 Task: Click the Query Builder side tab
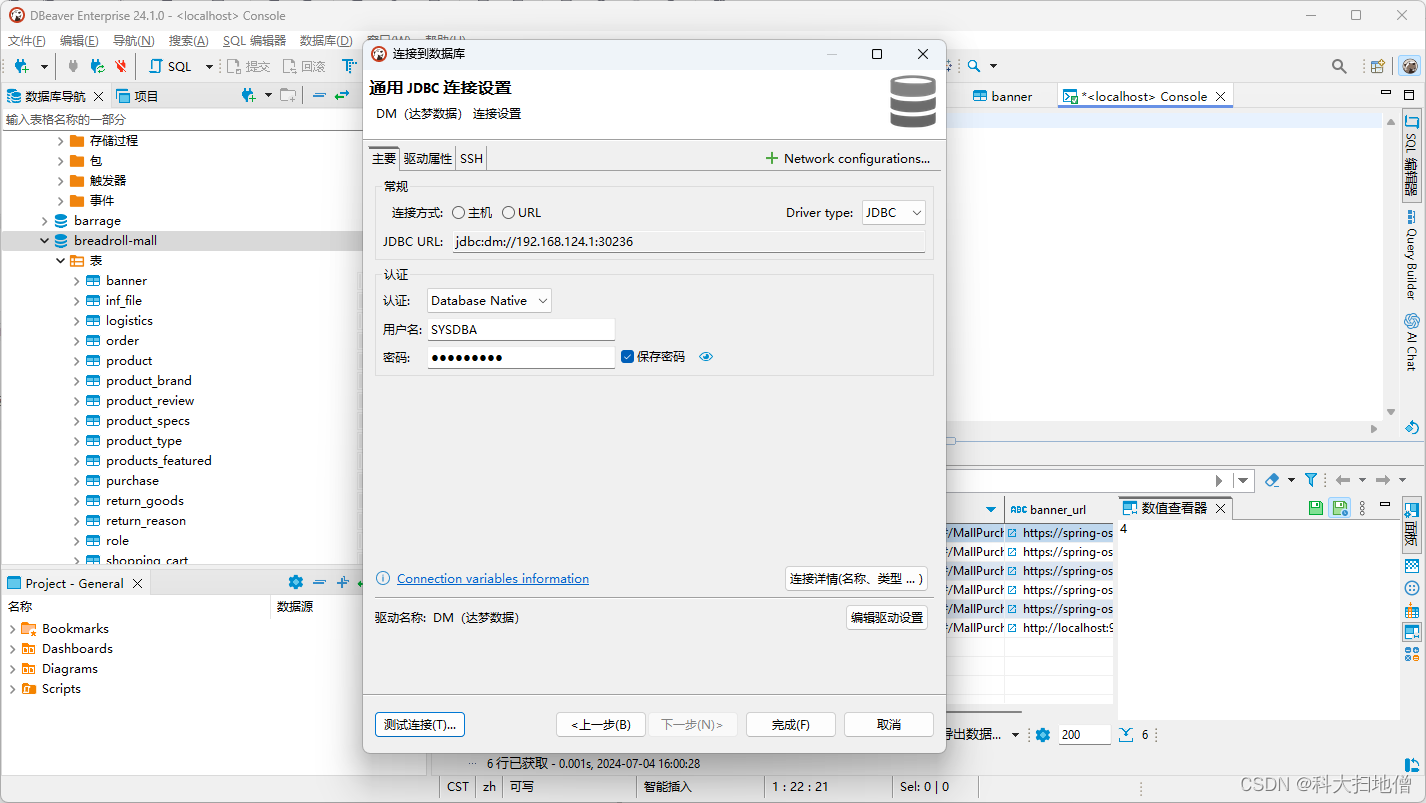(1411, 256)
